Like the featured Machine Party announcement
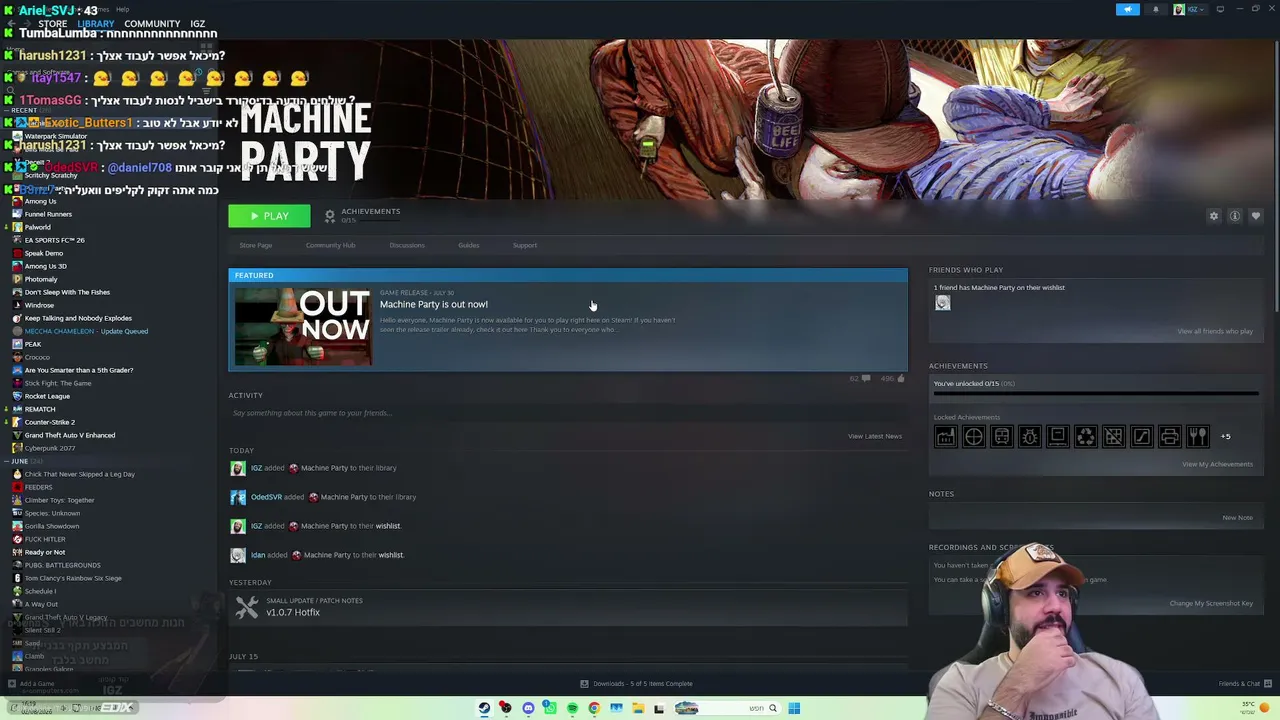1280x720 pixels. [901, 379]
